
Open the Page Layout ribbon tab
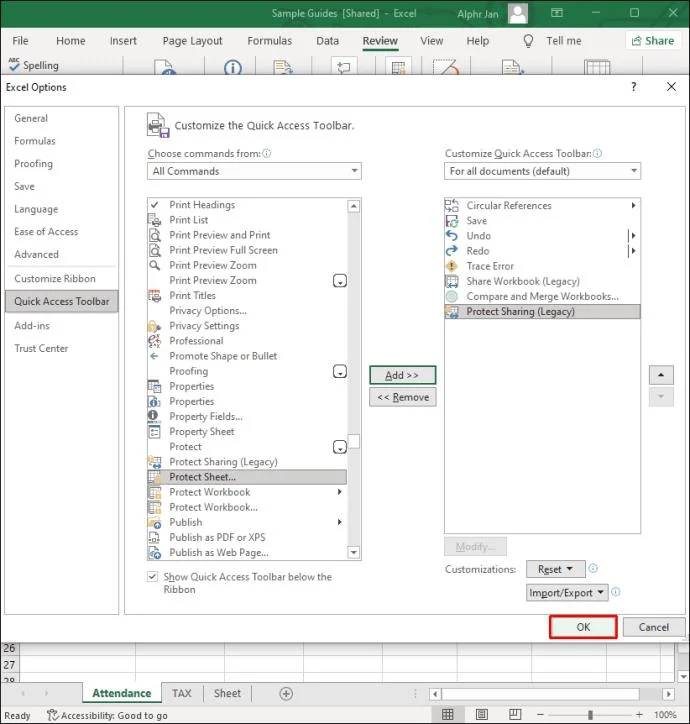[192, 41]
